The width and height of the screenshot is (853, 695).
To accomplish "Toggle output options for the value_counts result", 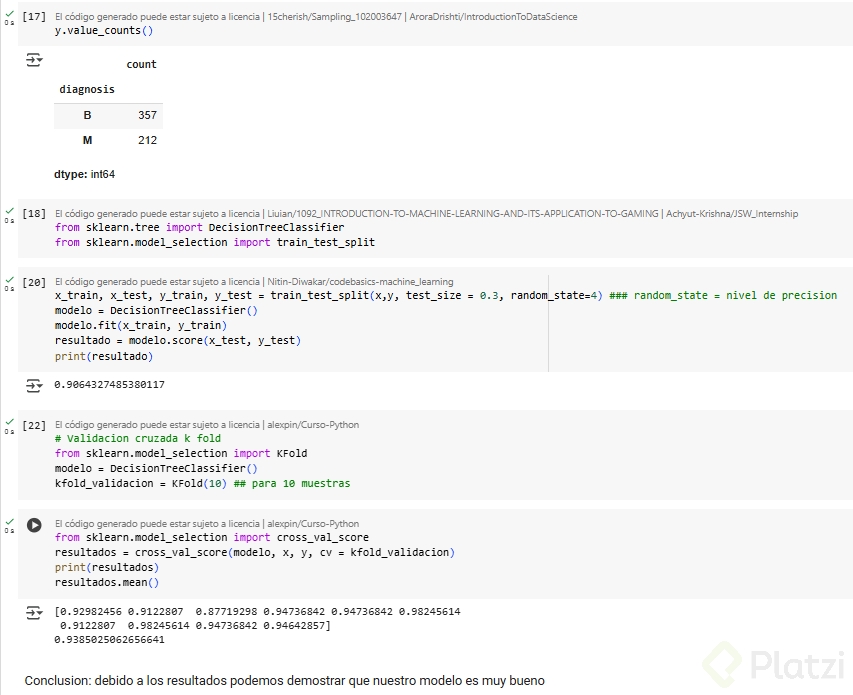I will coord(34,61).
